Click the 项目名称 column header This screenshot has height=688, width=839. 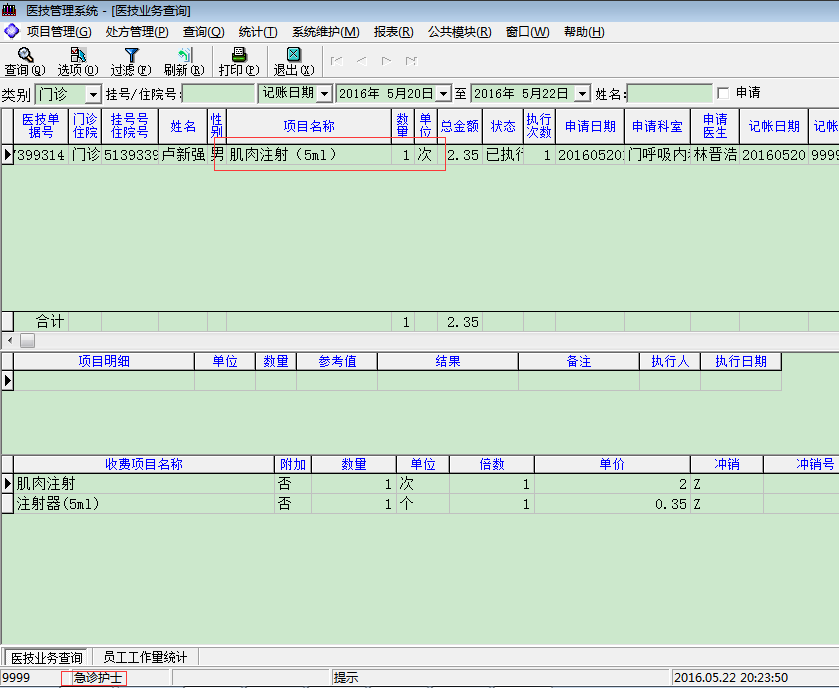tap(309, 127)
